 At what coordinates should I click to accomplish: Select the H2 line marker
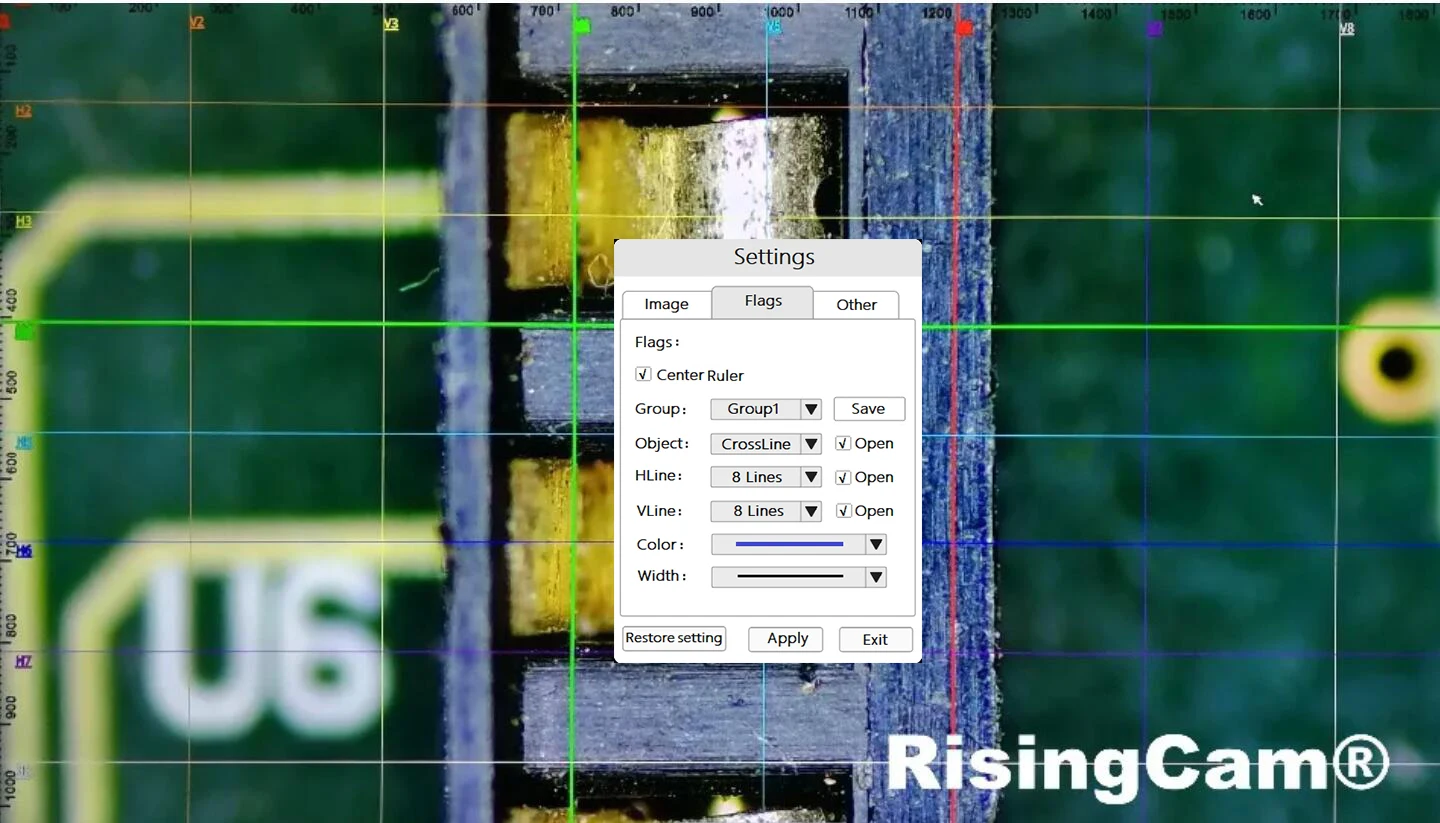coord(23,110)
